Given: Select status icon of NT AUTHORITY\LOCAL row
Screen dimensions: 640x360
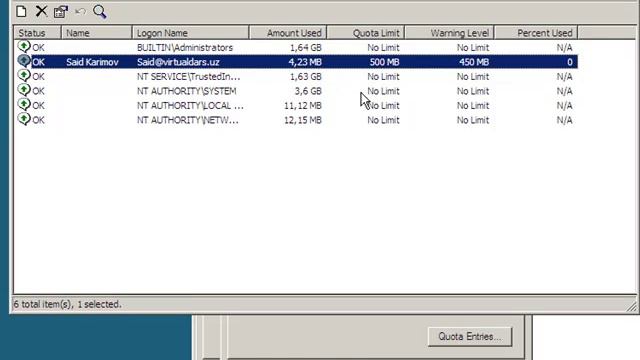Looking at the screenshot, I should pos(24,105).
